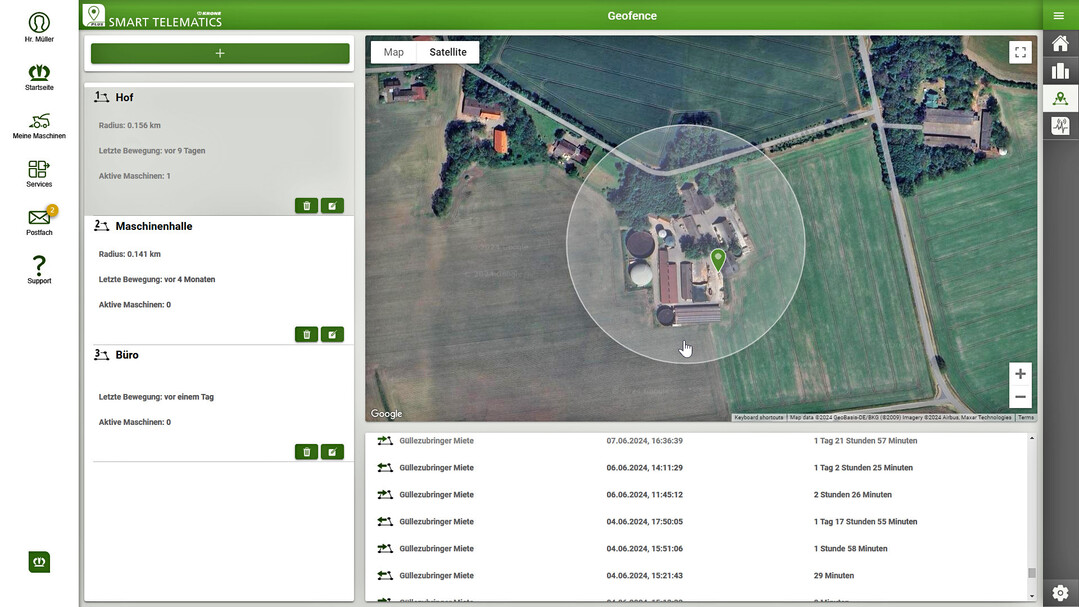Open Google Maps Terms link

[1027, 416]
